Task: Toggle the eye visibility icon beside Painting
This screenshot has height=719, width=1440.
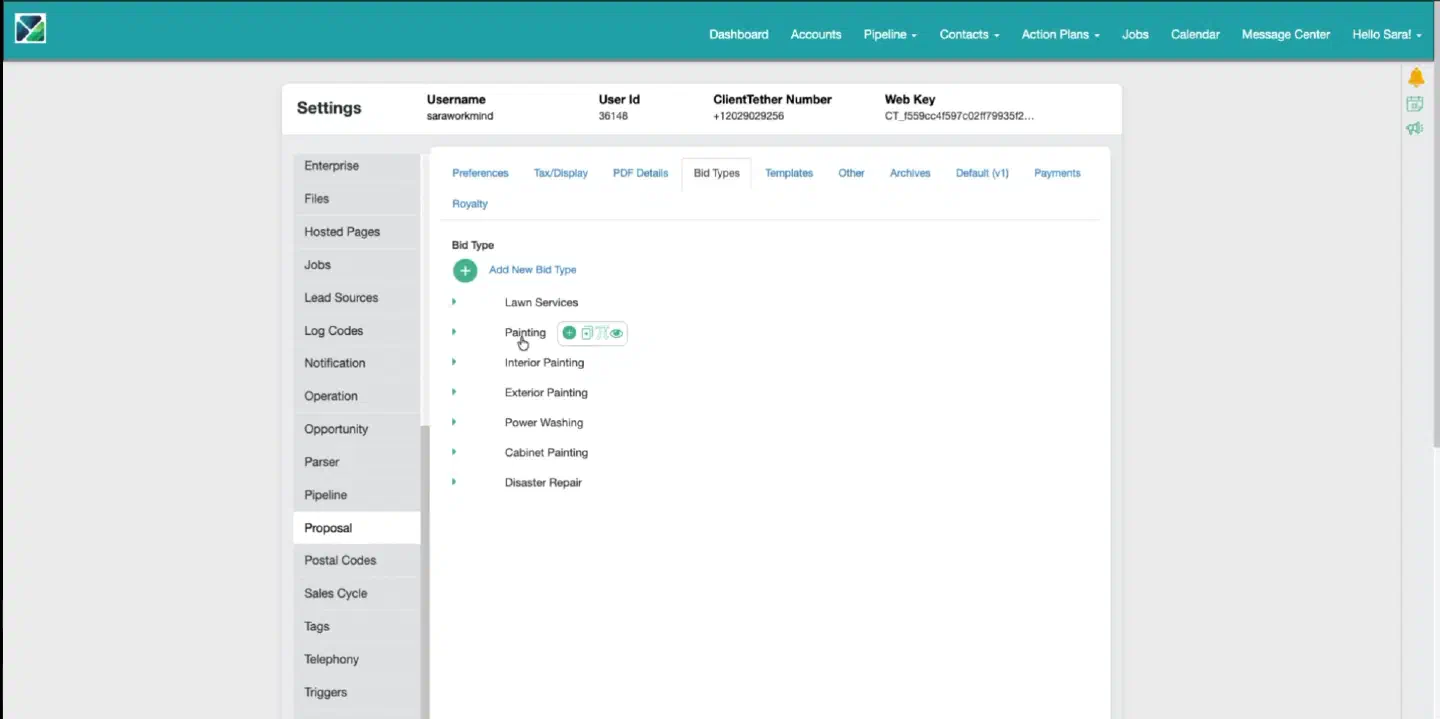Action: (x=616, y=333)
